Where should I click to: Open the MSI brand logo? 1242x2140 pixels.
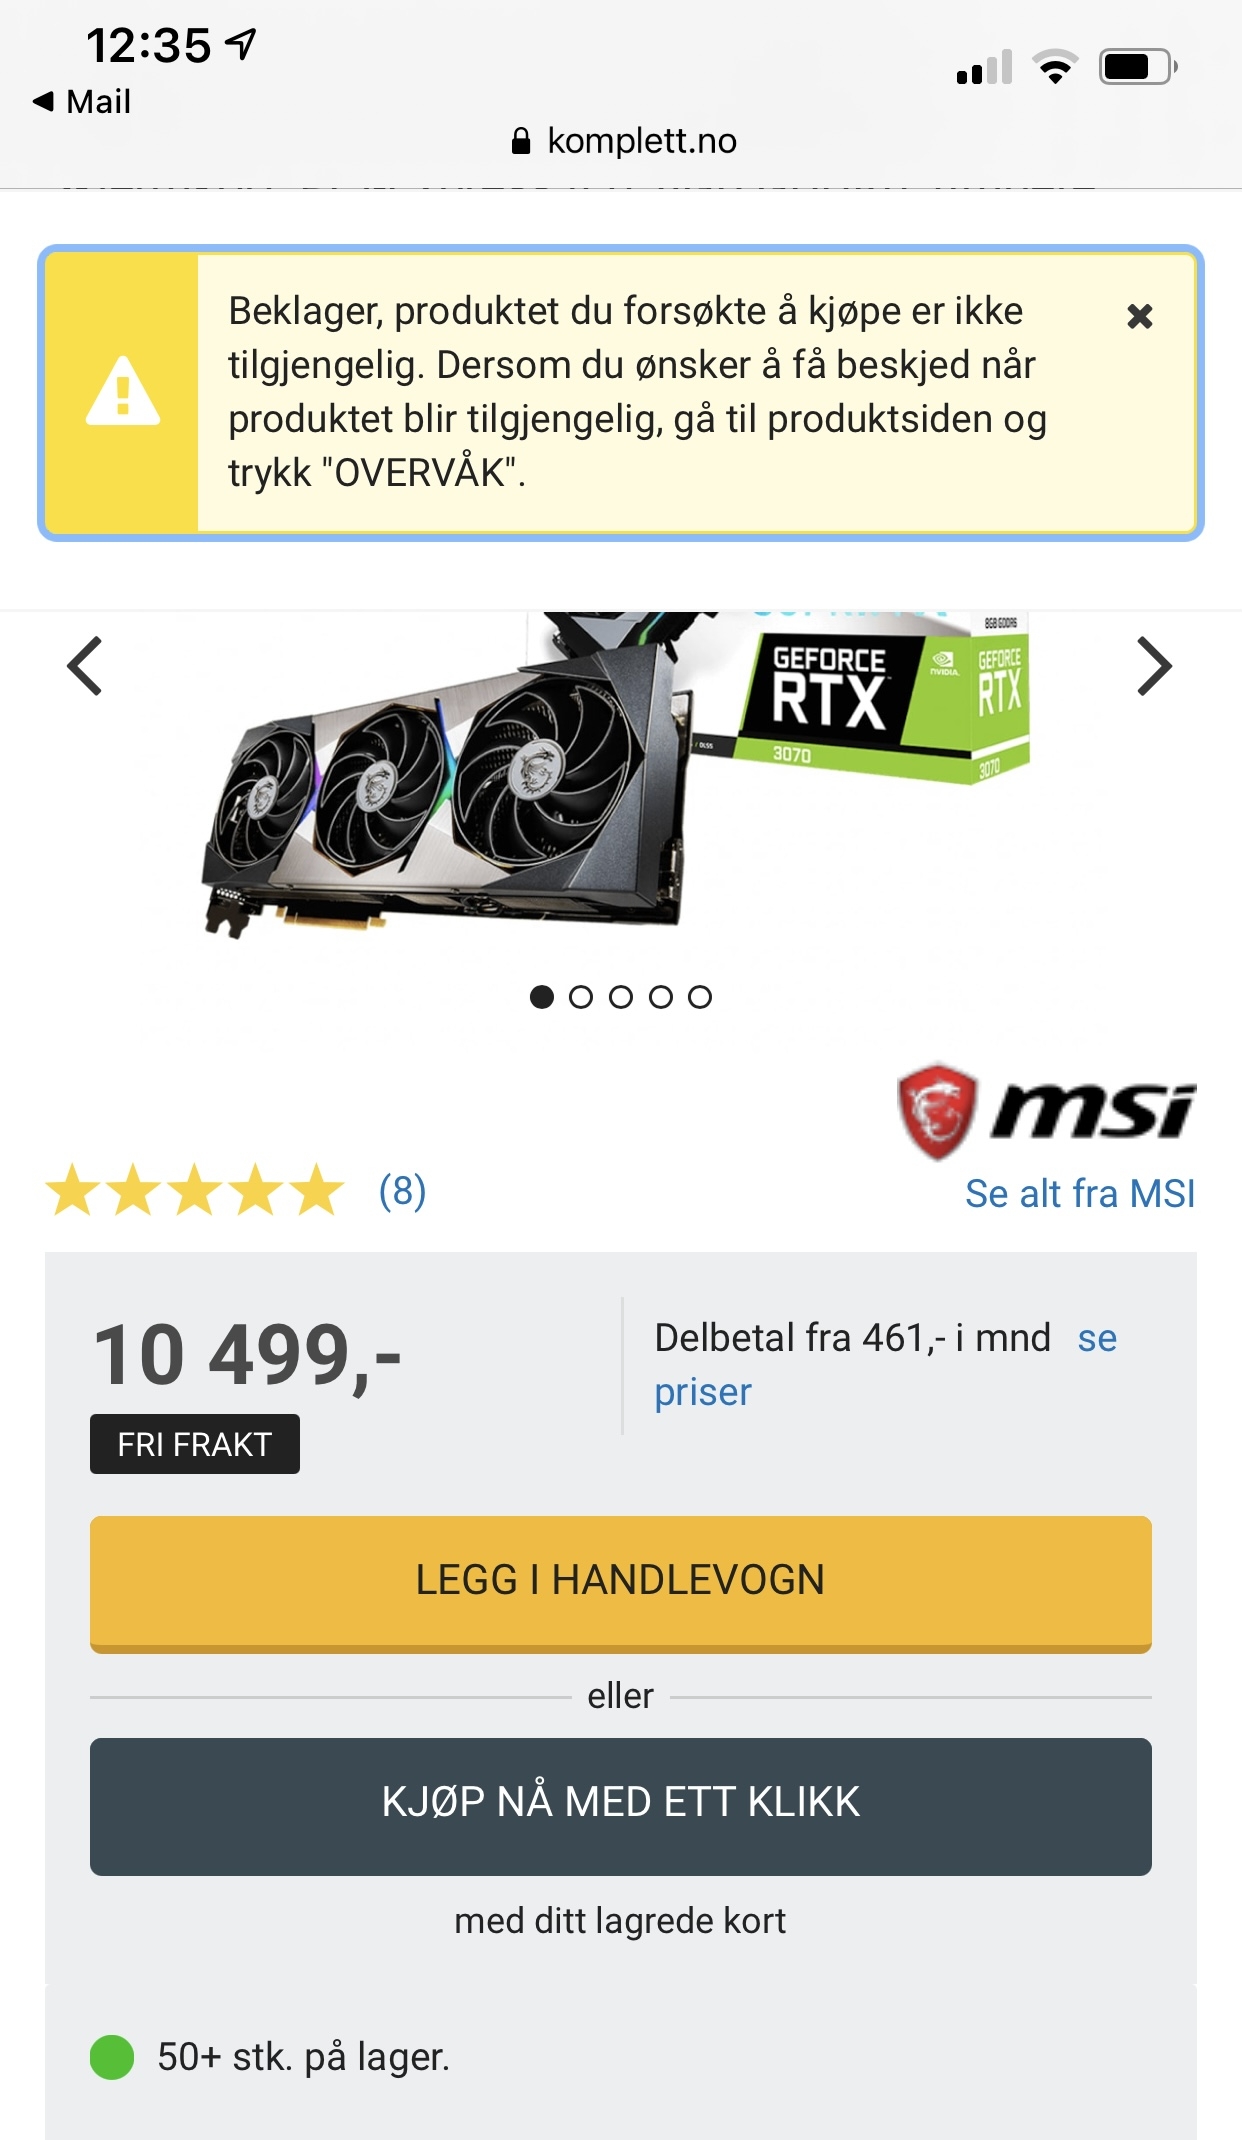(x=1046, y=1111)
